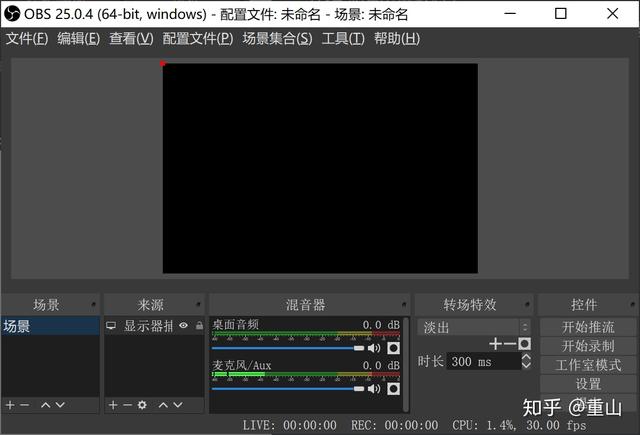This screenshot has height=435, width=640.
Task: Open 麦克风/Aux audio settings gear
Action: 393,389
